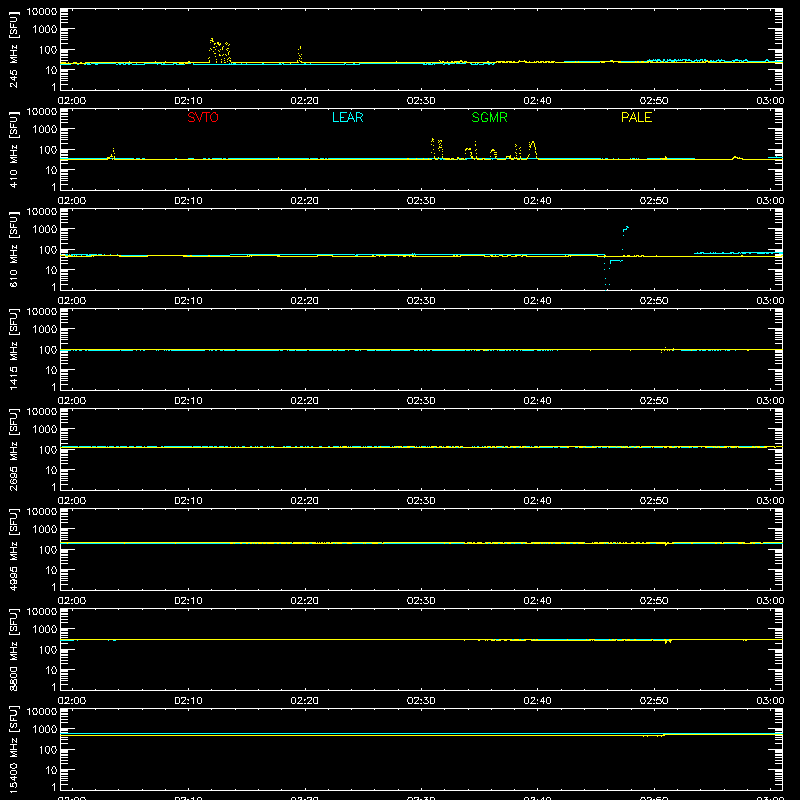The image size is (800, 800).
Task: Select the 610 MHz [SFU] axis label
Action: [13, 249]
